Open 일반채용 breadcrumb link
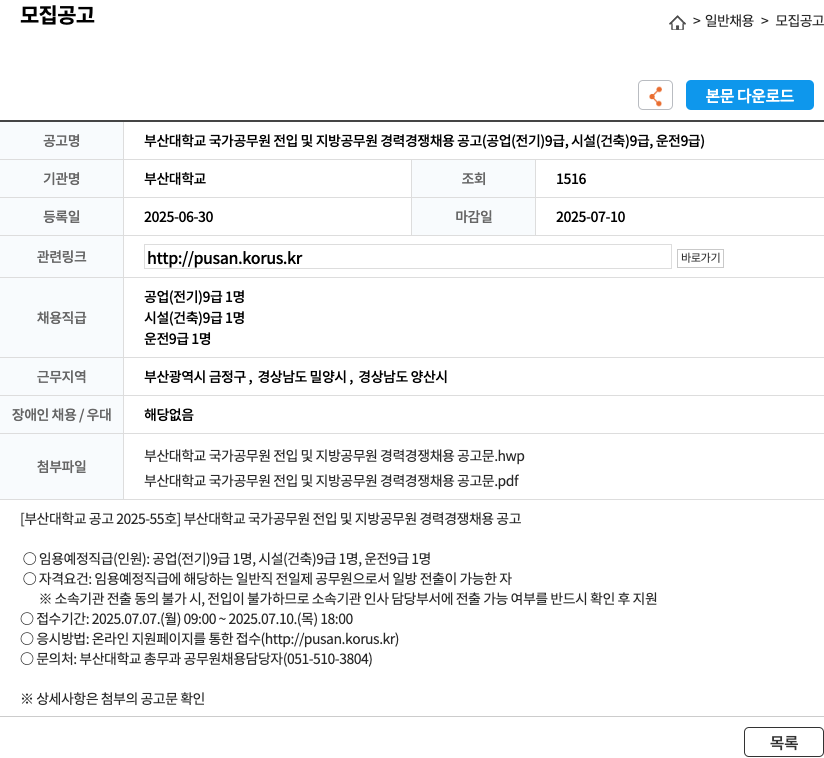The width and height of the screenshot is (824, 758). coord(729,21)
